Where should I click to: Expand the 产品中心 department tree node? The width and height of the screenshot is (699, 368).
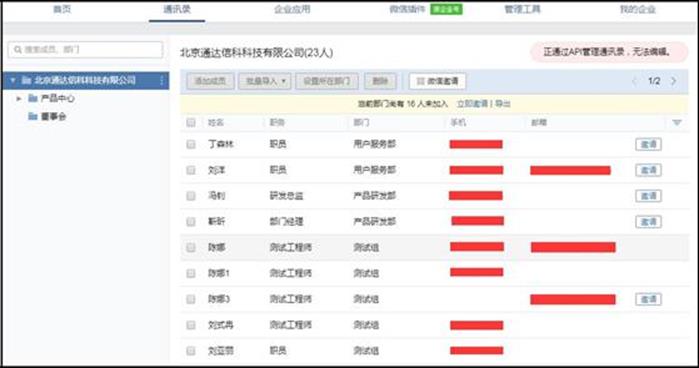pyautogui.click(x=19, y=99)
